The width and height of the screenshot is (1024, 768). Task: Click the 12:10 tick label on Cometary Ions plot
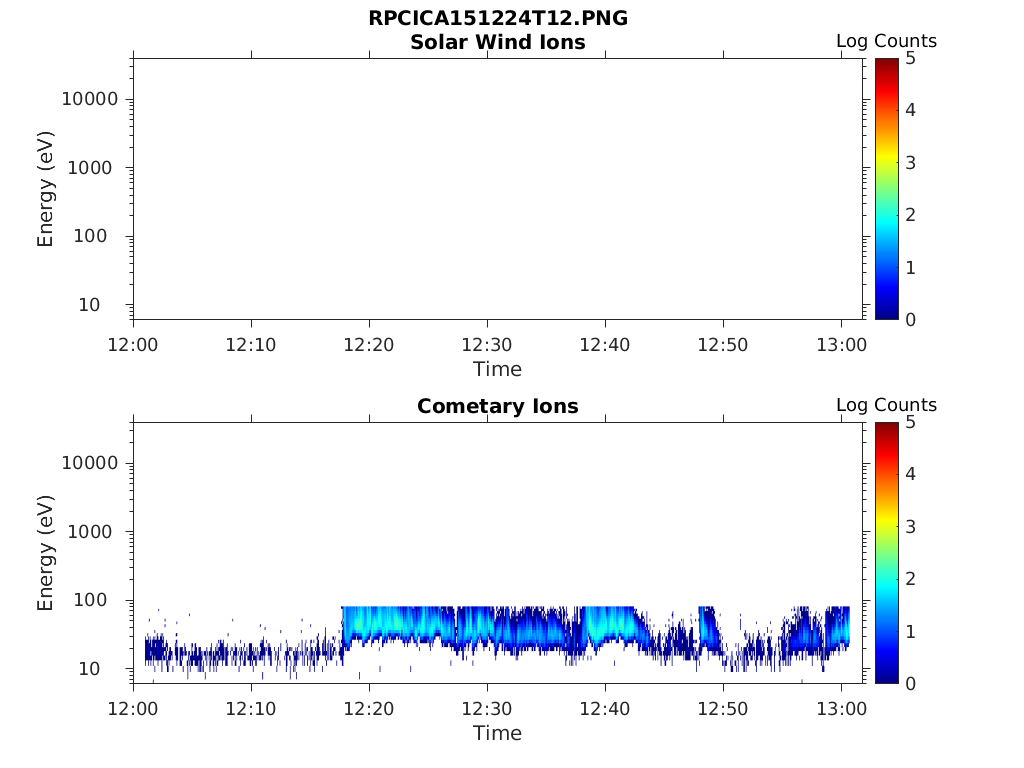pos(251,709)
